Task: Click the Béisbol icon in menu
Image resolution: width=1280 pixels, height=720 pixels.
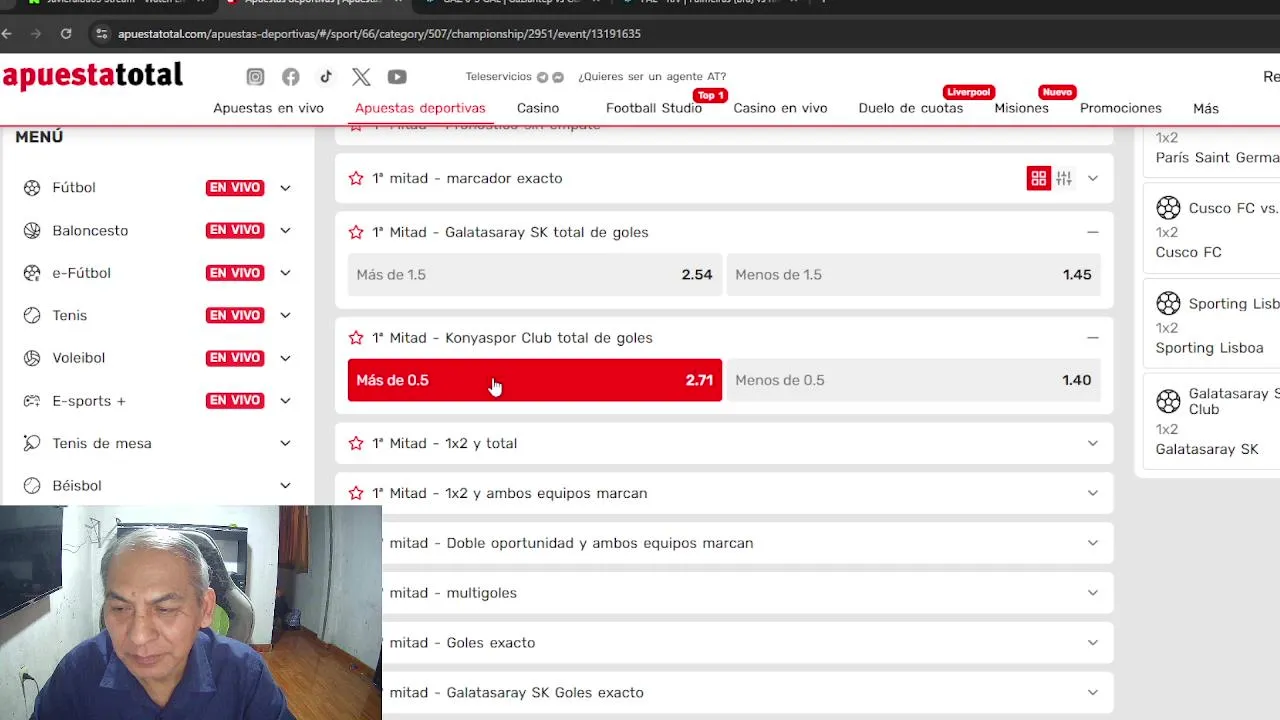Action: (33, 485)
